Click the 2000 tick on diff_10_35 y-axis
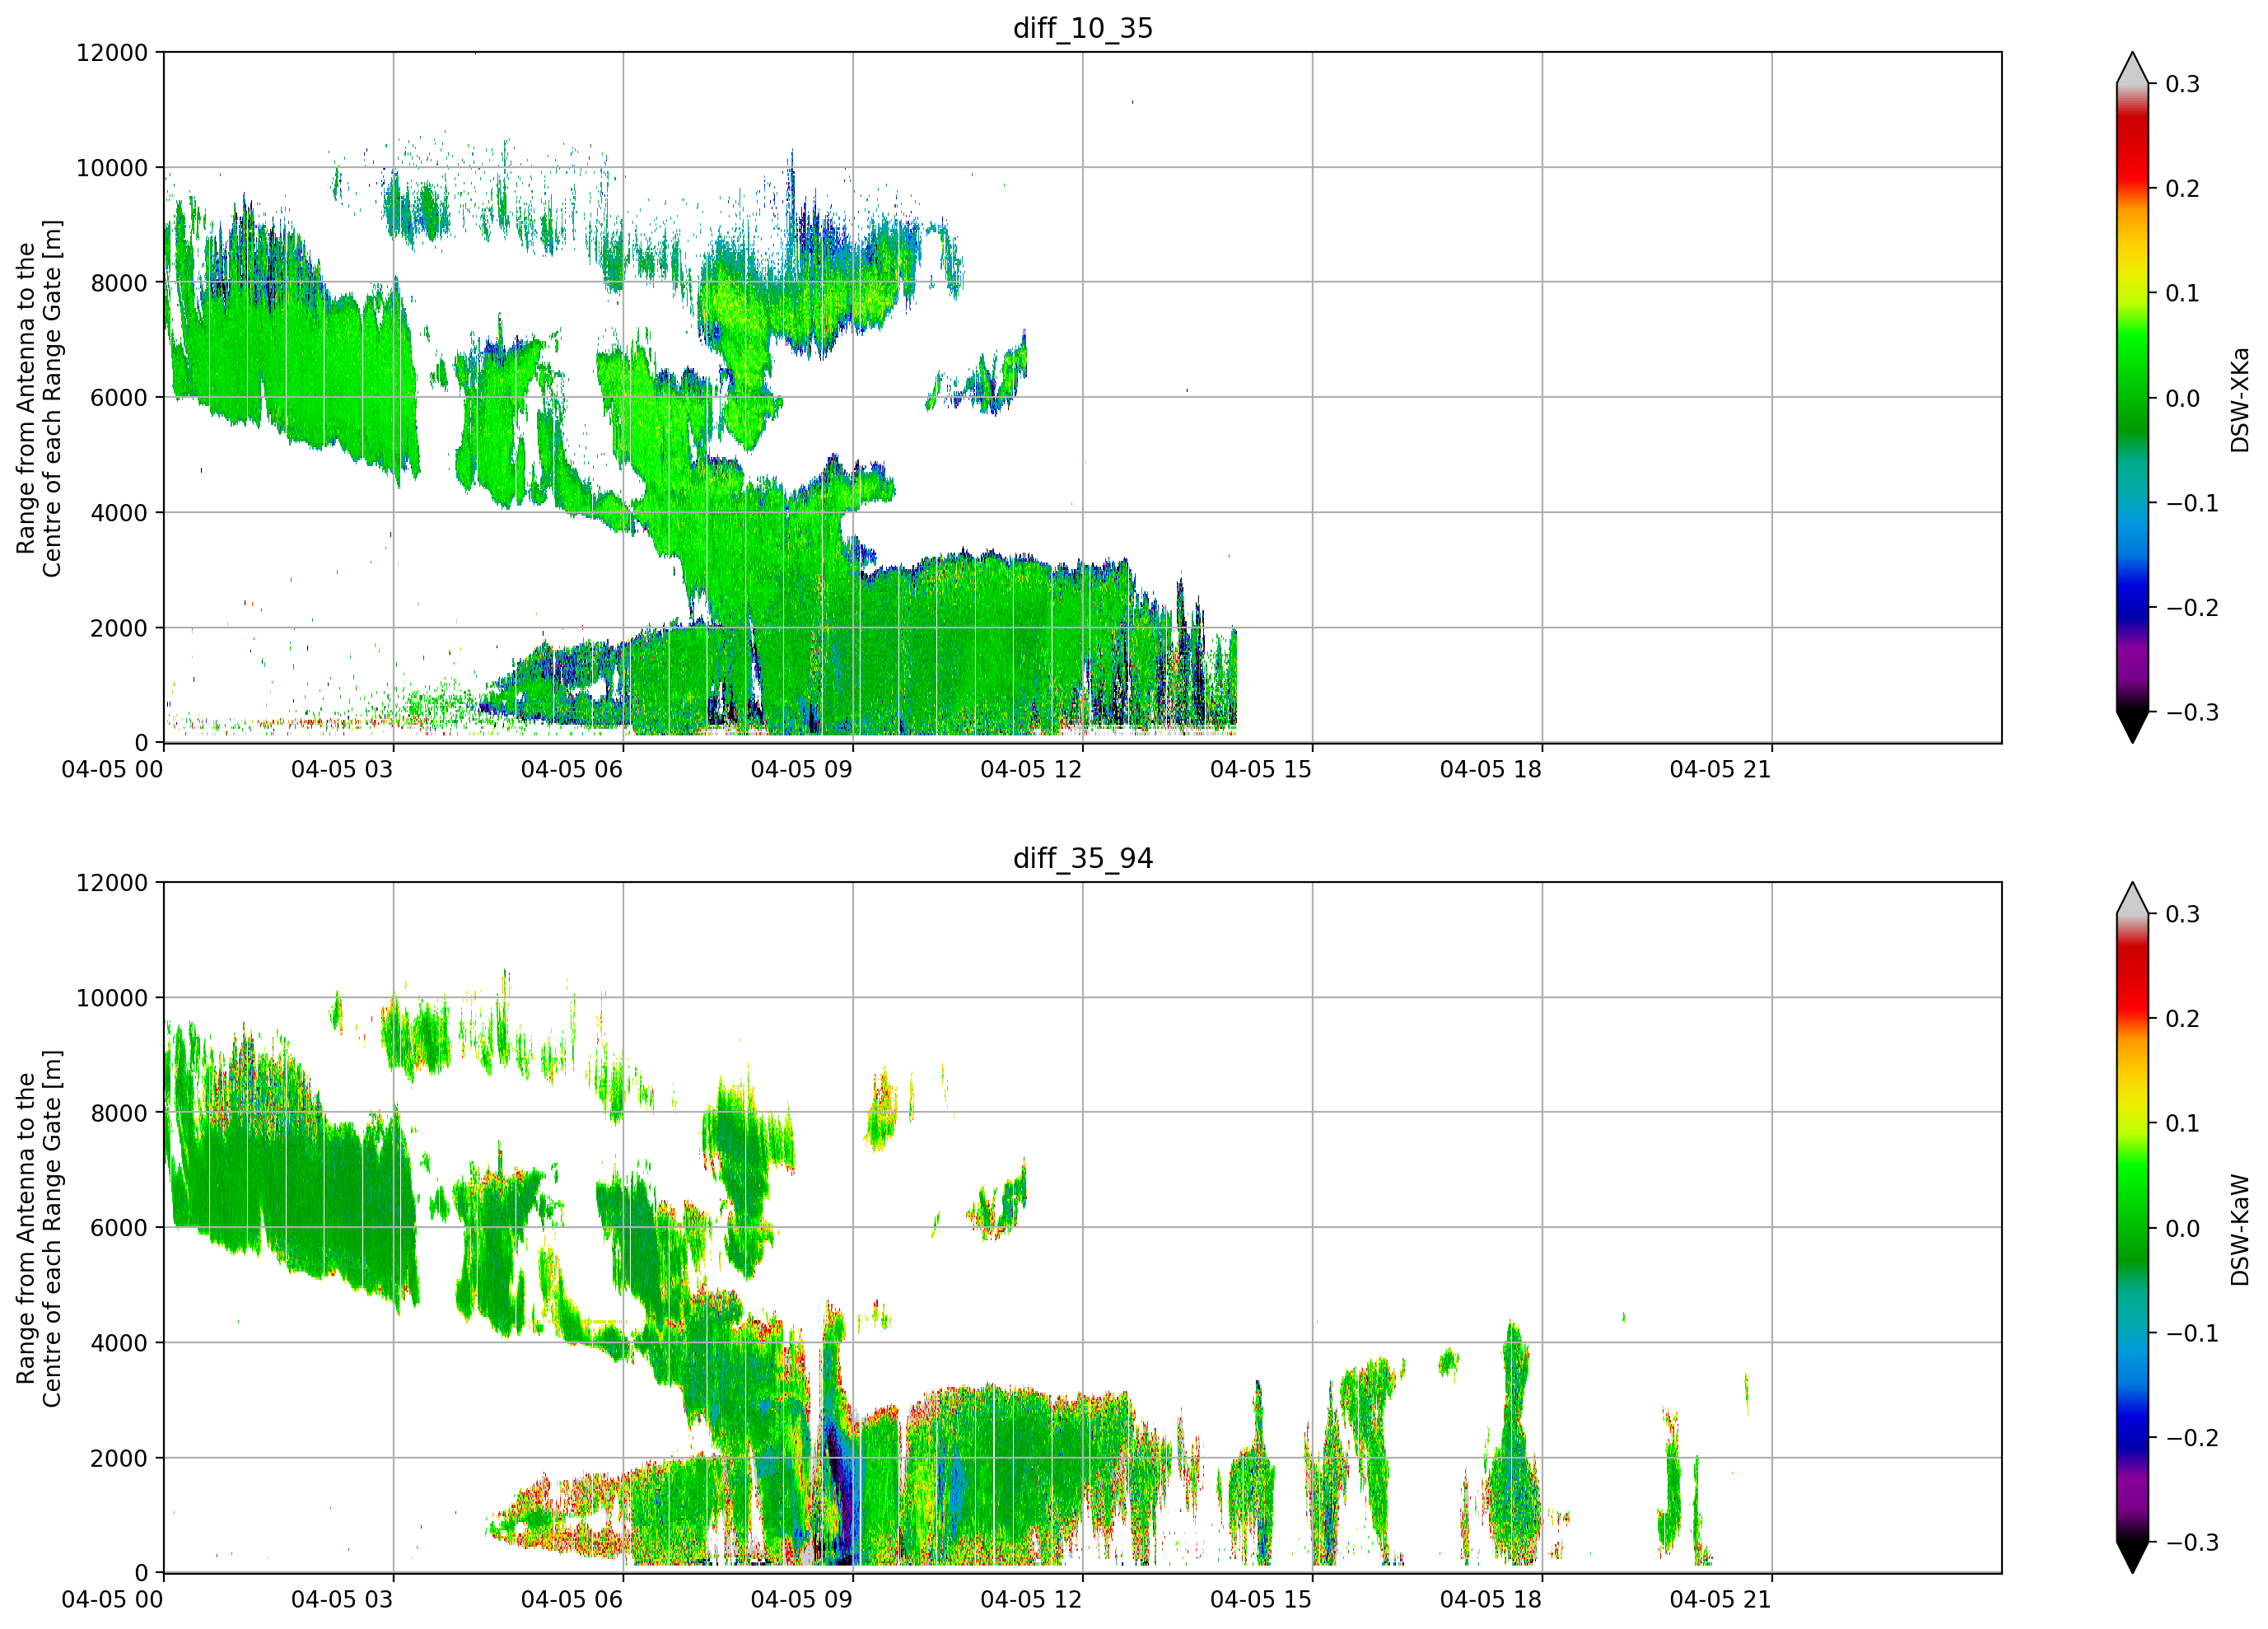This screenshot has width=2268, height=1629. [x=119, y=628]
